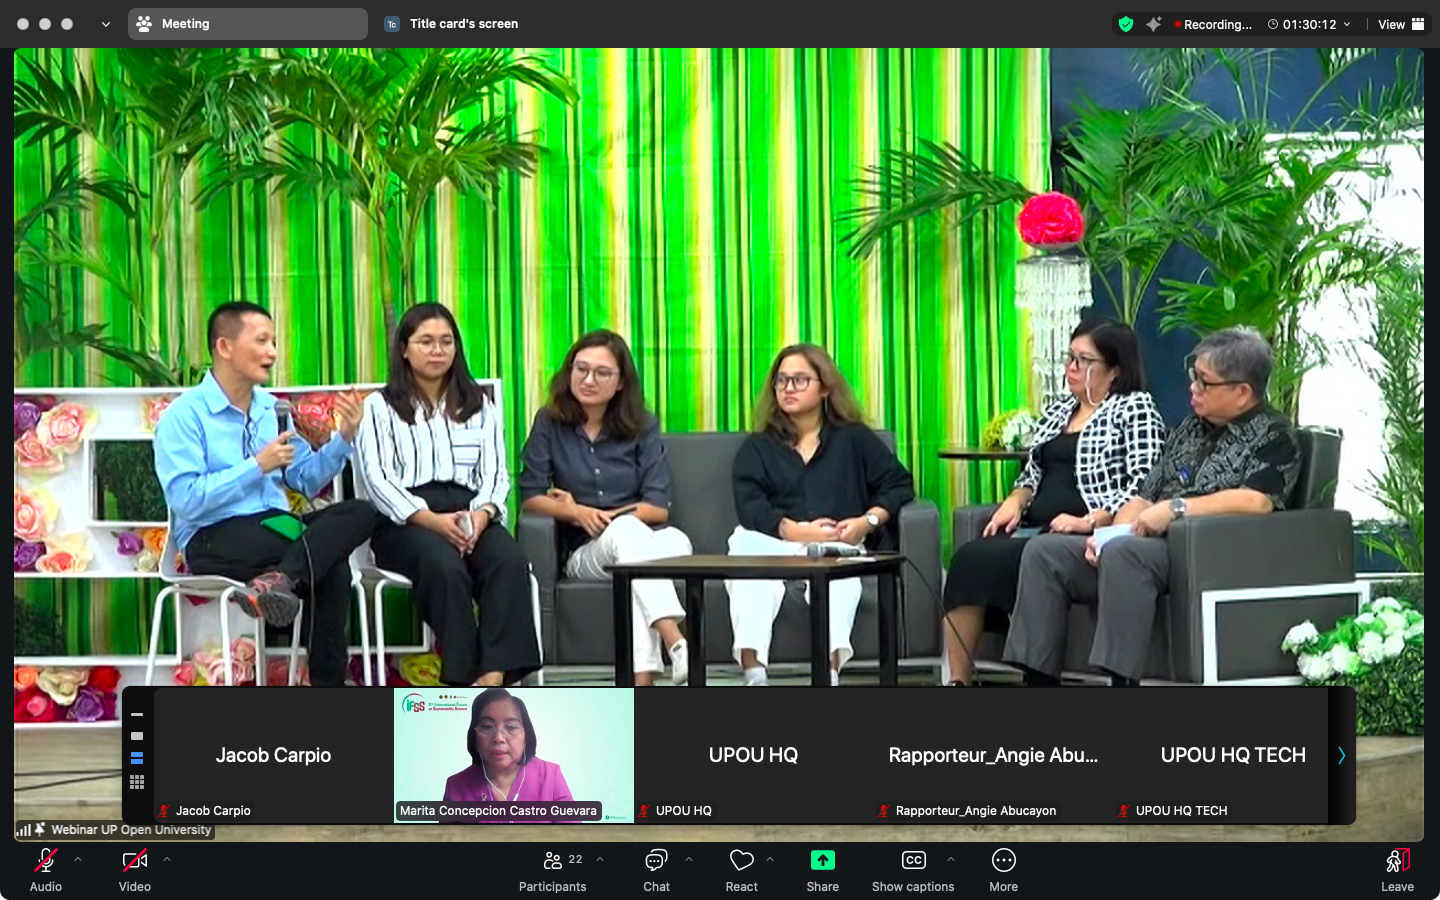Open the AI Companion sparkle icon
The width and height of the screenshot is (1440, 900).
(1154, 24)
